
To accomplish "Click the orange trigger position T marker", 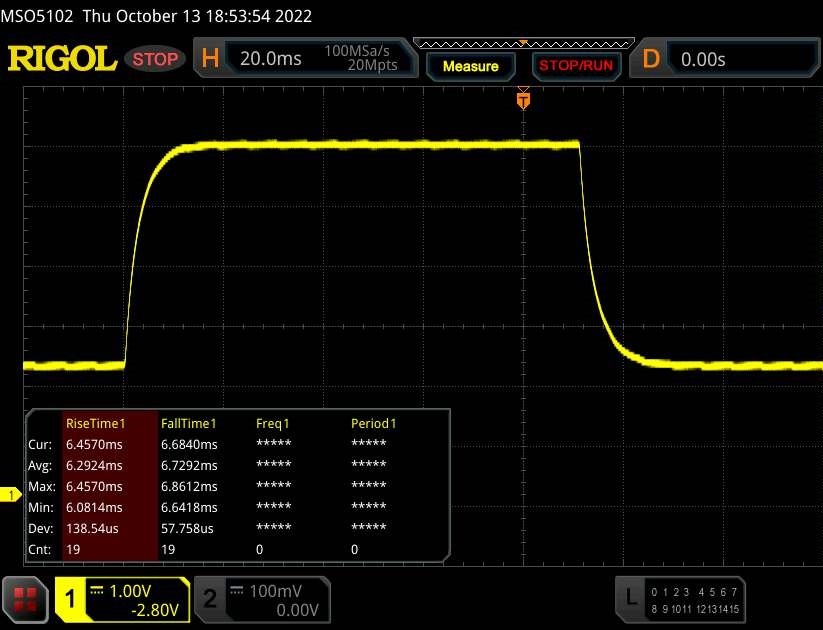I will pyautogui.click(x=522, y=100).
